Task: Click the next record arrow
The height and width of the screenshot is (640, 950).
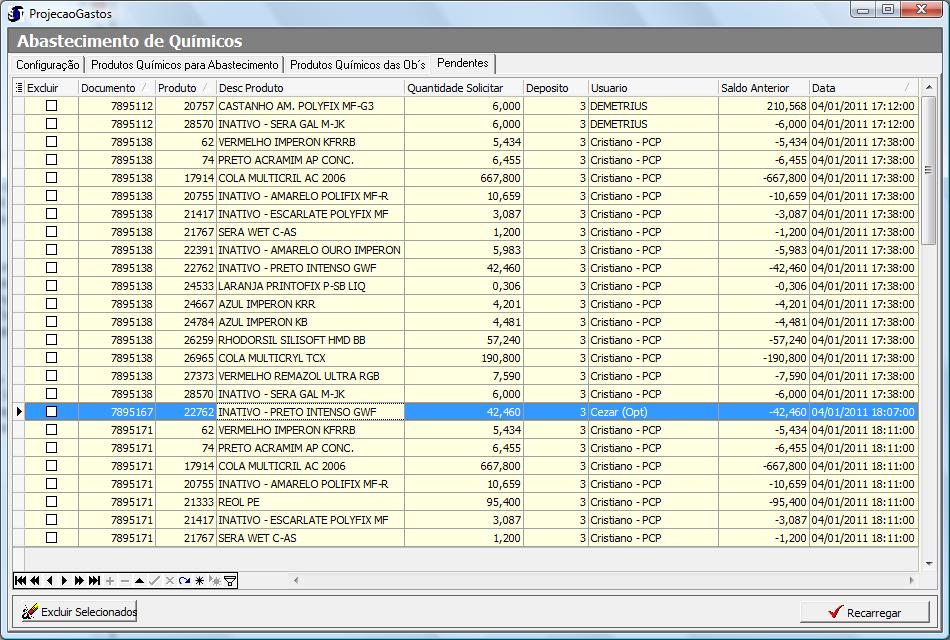Action: [x=64, y=581]
